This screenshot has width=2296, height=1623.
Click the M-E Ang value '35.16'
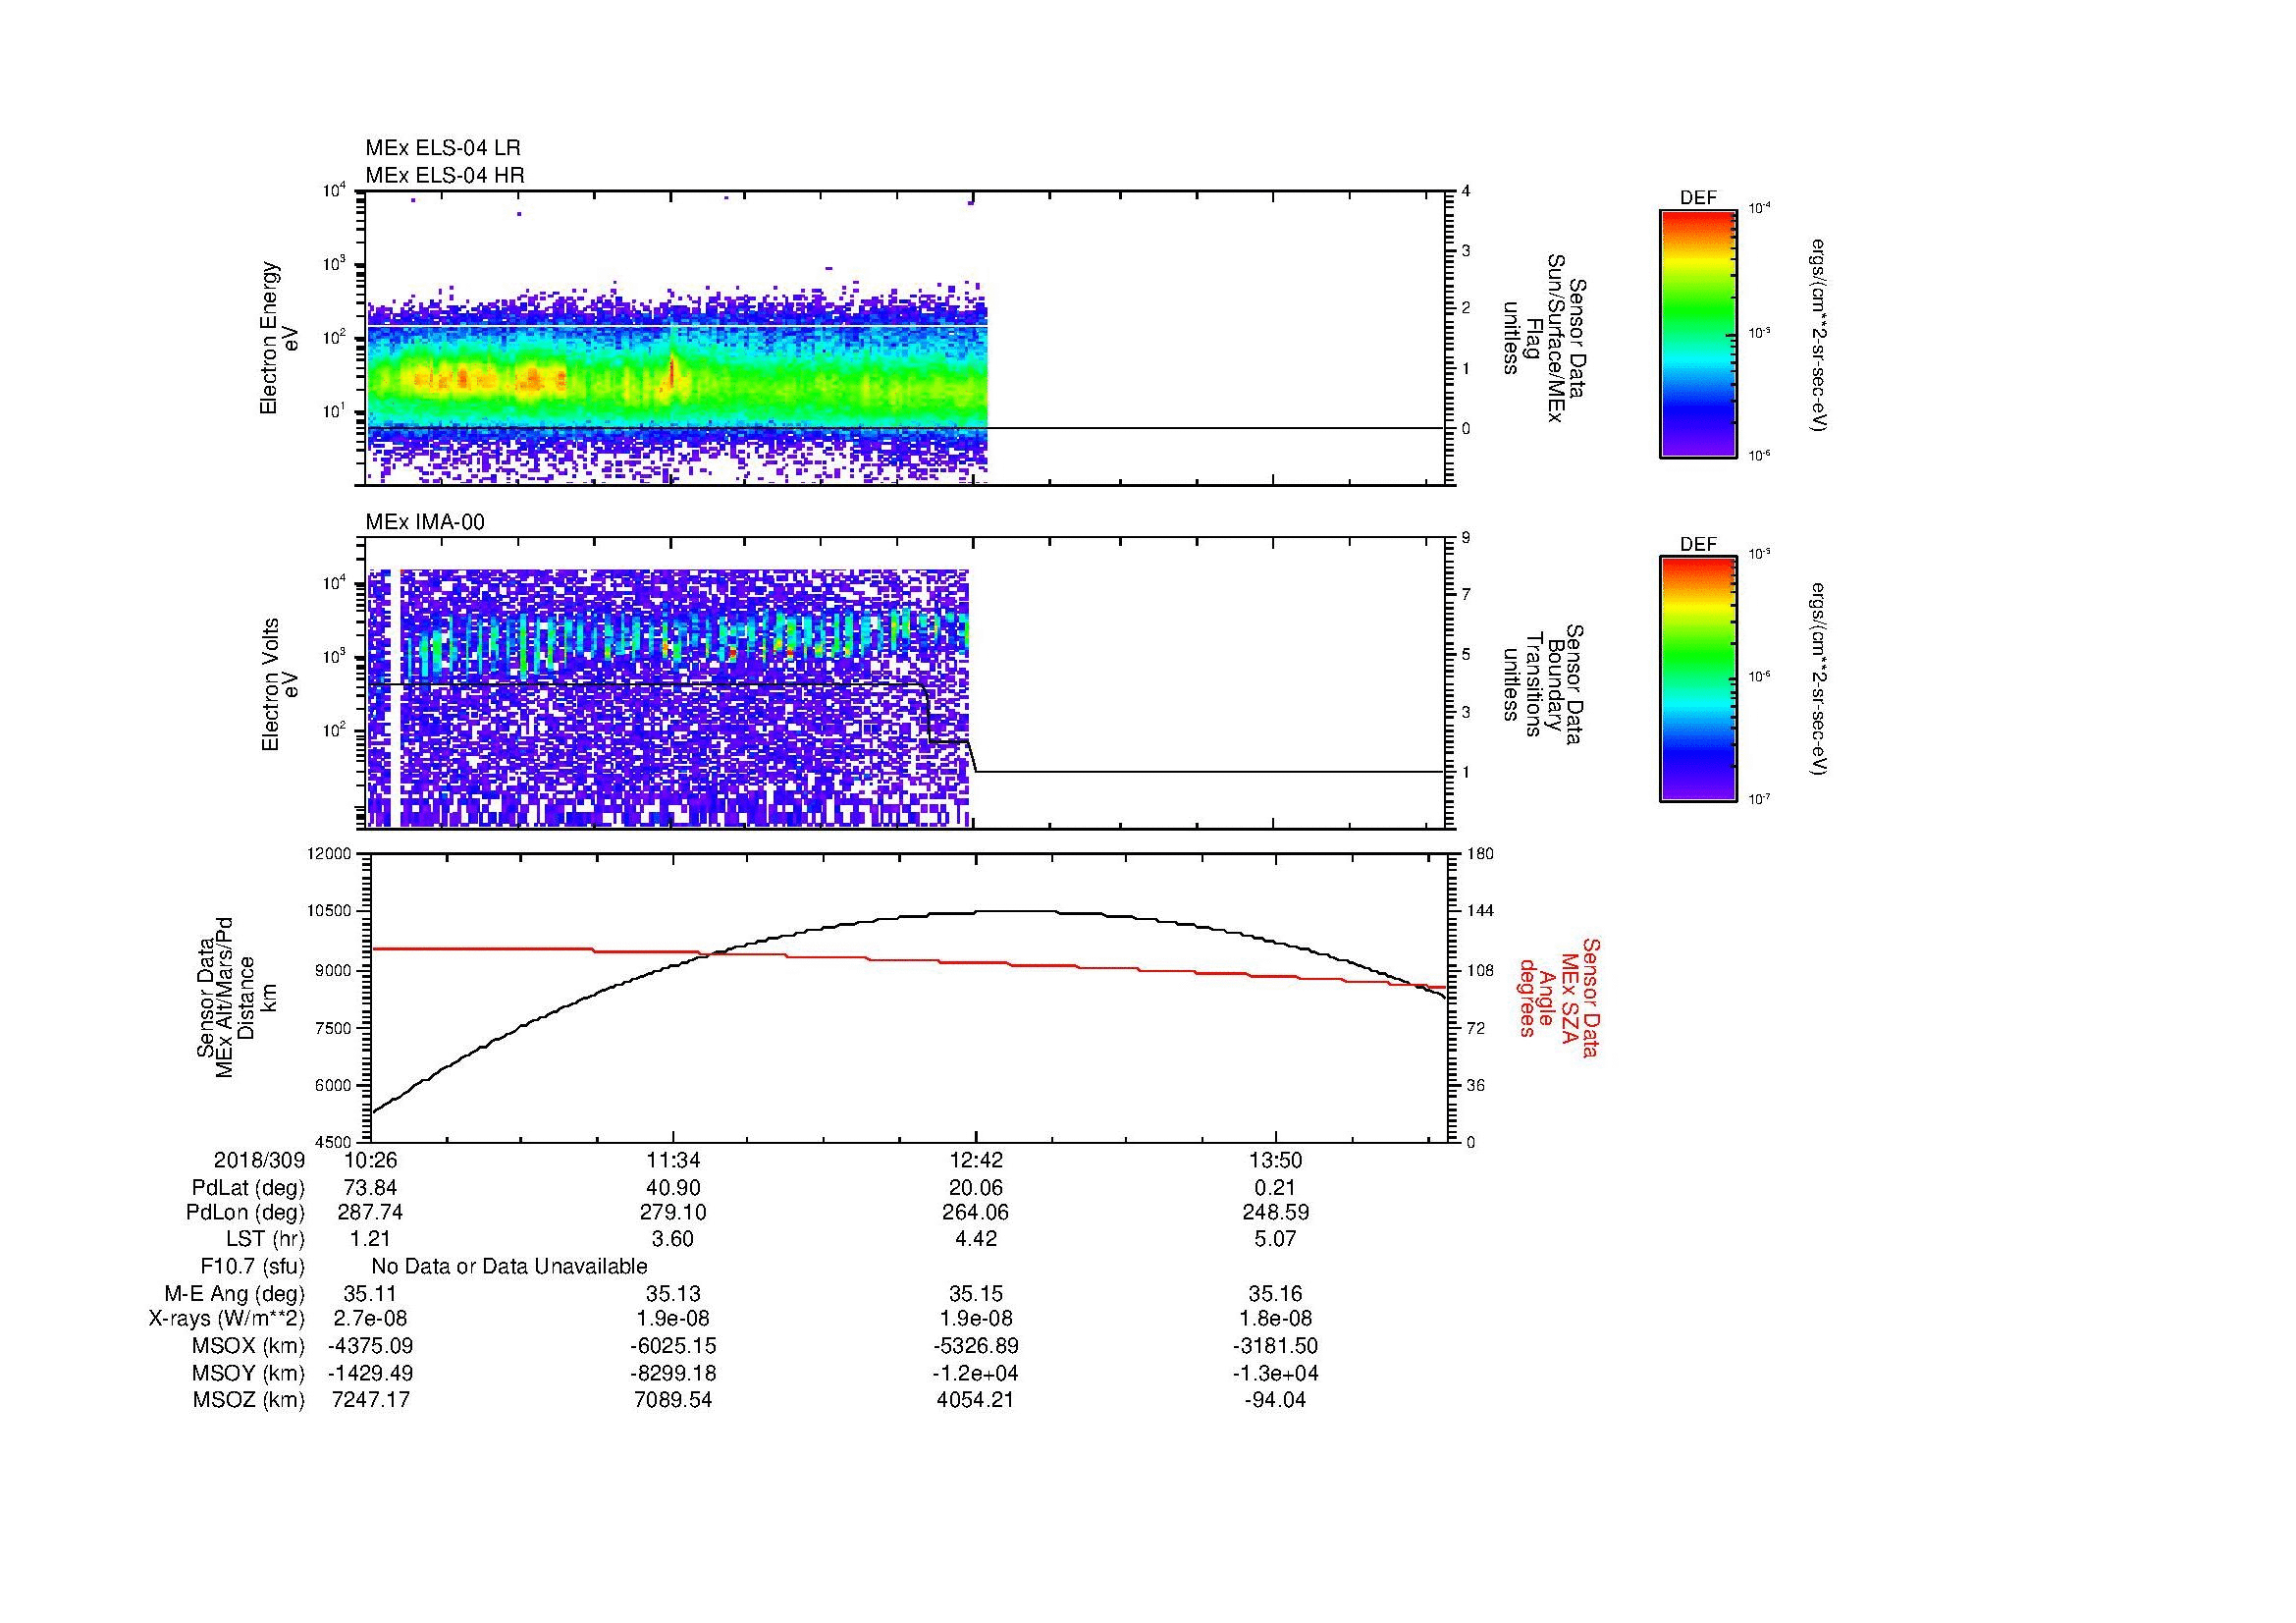(x=1275, y=1294)
